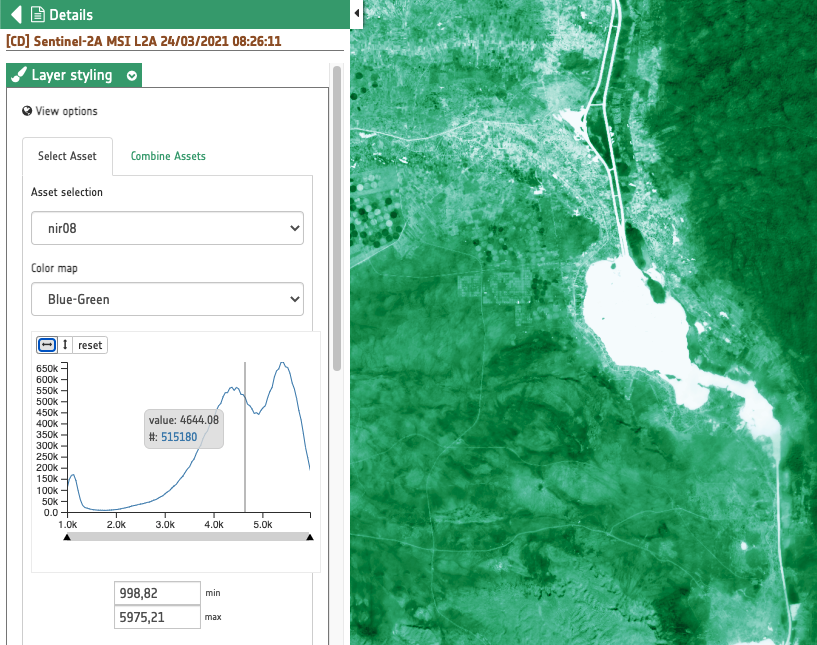Click the panel's vertical scrollbar
This screenshot has height=645, width=817.
tap(337, 220)
